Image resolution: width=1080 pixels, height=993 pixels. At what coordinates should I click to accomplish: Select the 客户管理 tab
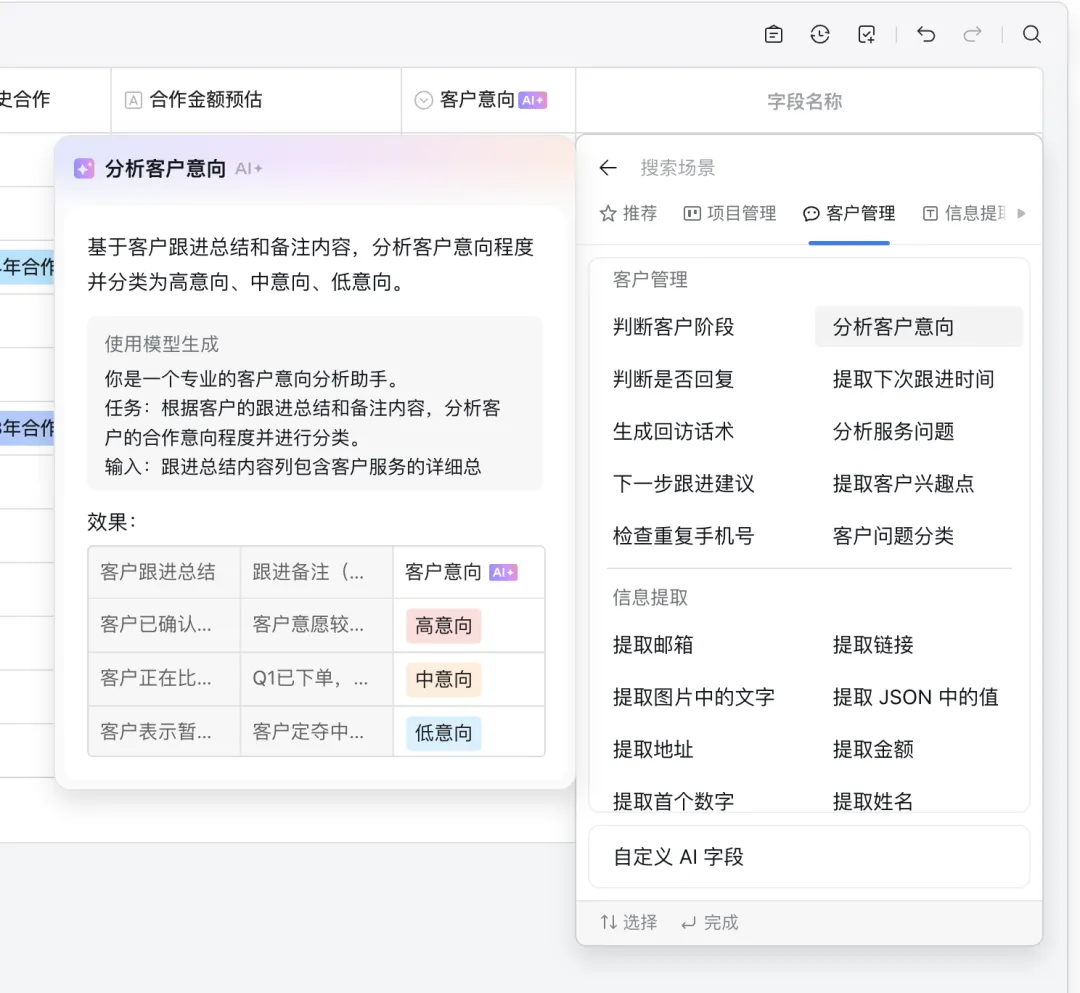click(x=849, y=213)
